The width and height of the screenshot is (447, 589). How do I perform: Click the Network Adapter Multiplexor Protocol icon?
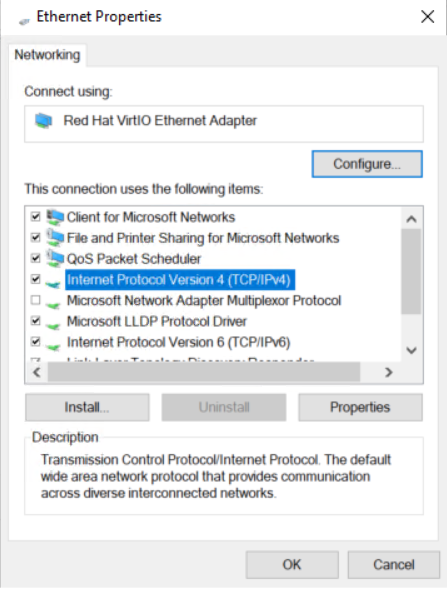53,304
